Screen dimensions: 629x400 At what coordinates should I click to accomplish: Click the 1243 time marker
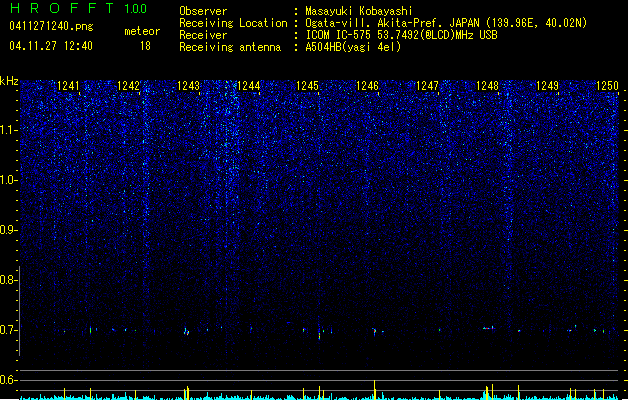(x=188, y=86)
